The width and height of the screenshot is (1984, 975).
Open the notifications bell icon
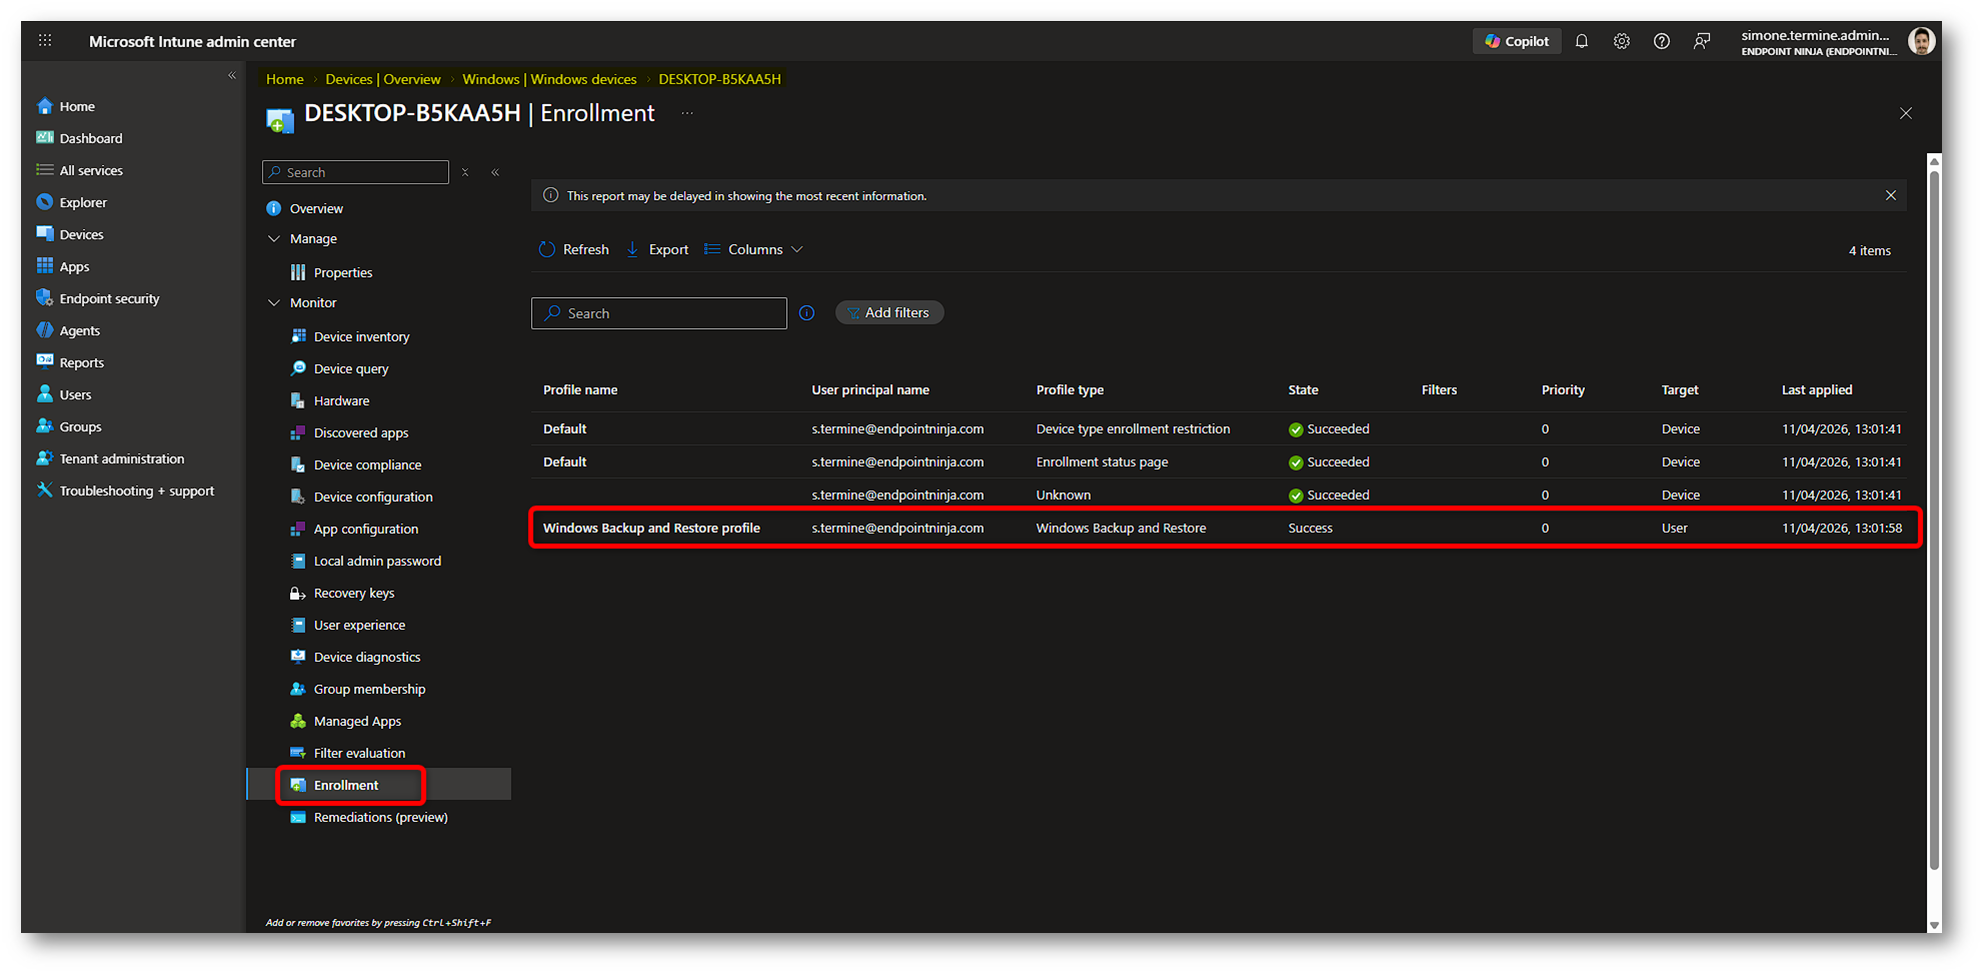click(1581, 41)
